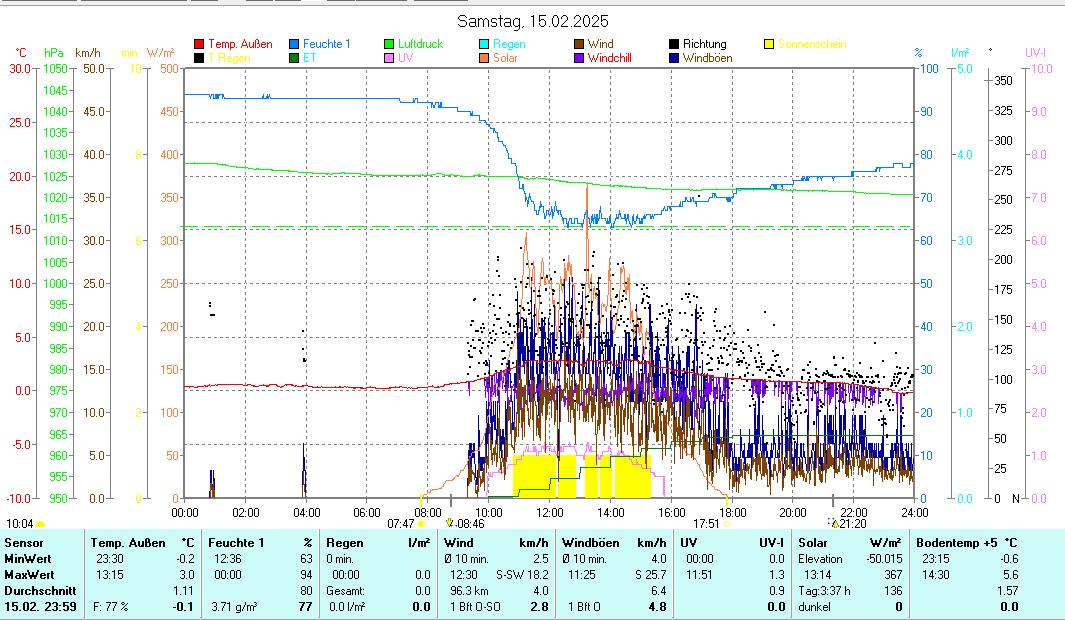Click the cyan Regen legend swatch
Image resolution: width=1065 pixels, height=620 pixels.
click(x=485, y=44)
